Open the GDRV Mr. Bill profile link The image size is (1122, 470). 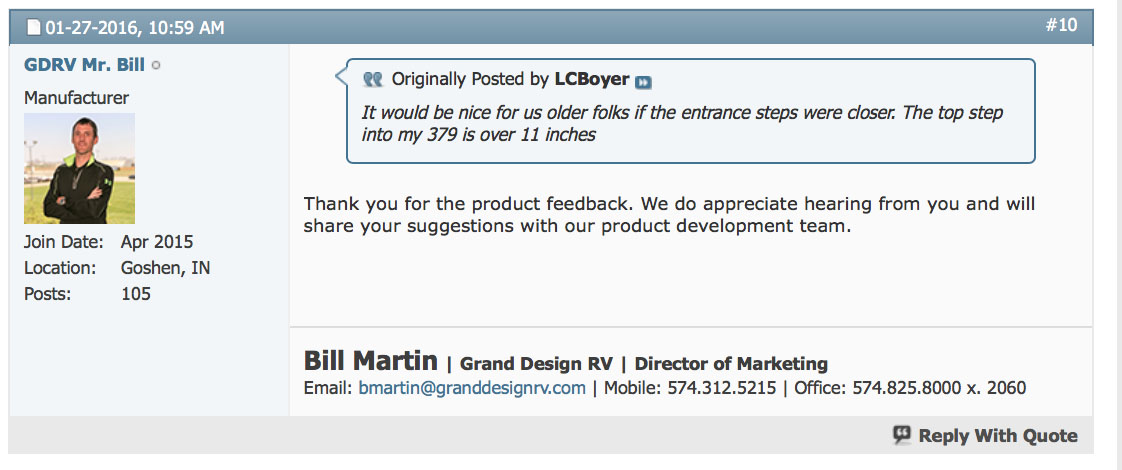click(84, 65)
